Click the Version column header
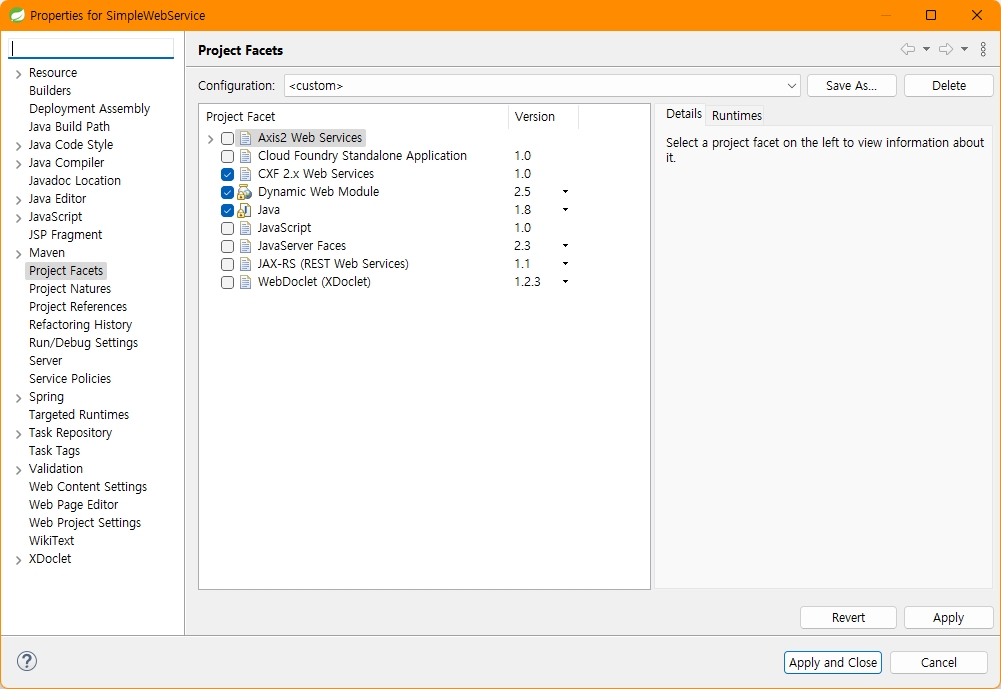This screenshot has width=1001, height=689. click(543, 116)
